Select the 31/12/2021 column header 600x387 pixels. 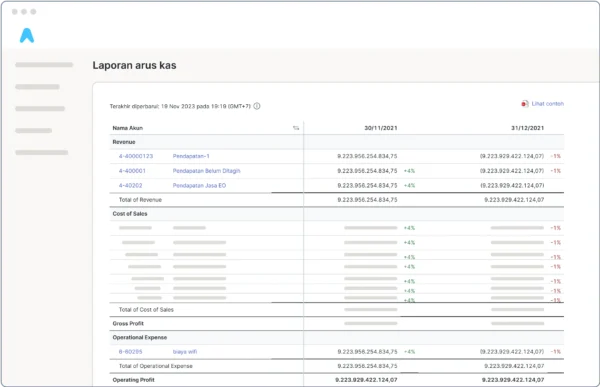(527, 128)
